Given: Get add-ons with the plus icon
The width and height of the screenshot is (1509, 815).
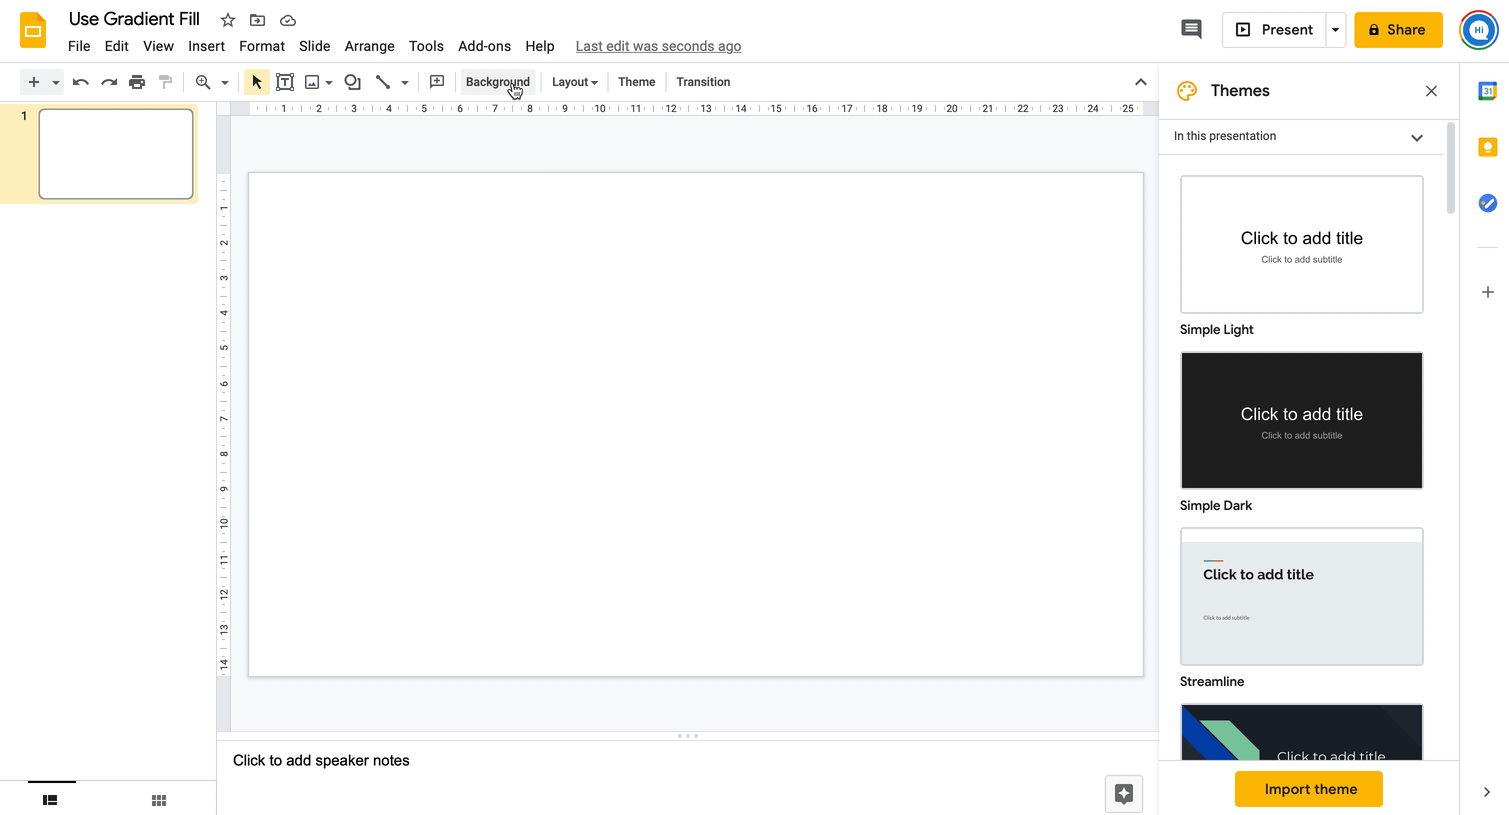Looking at the screenshot, I should click(x=1487, y=292).
